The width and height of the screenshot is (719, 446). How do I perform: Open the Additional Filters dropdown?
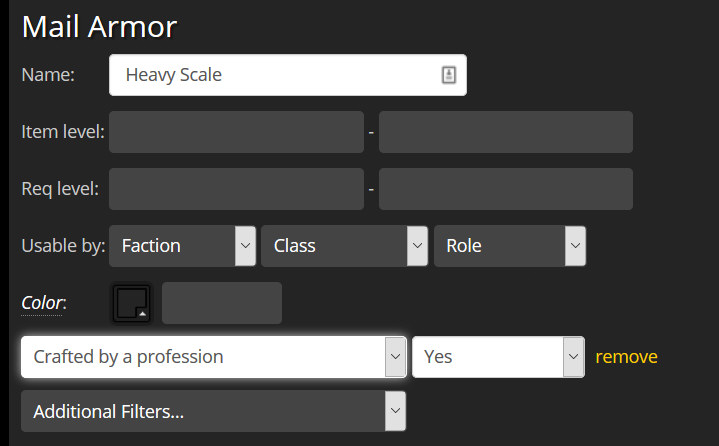(213, 411)
